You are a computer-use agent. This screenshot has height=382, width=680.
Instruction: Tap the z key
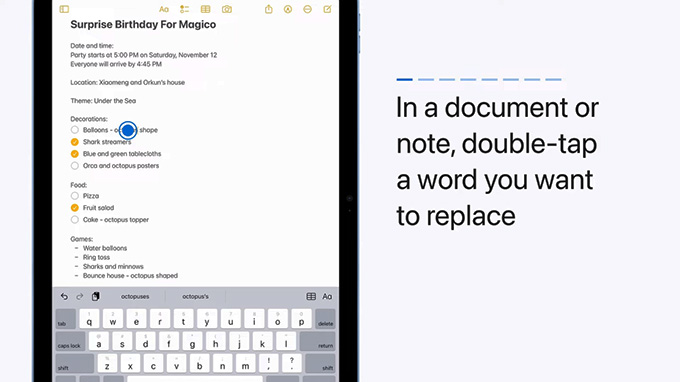(107, 363)
